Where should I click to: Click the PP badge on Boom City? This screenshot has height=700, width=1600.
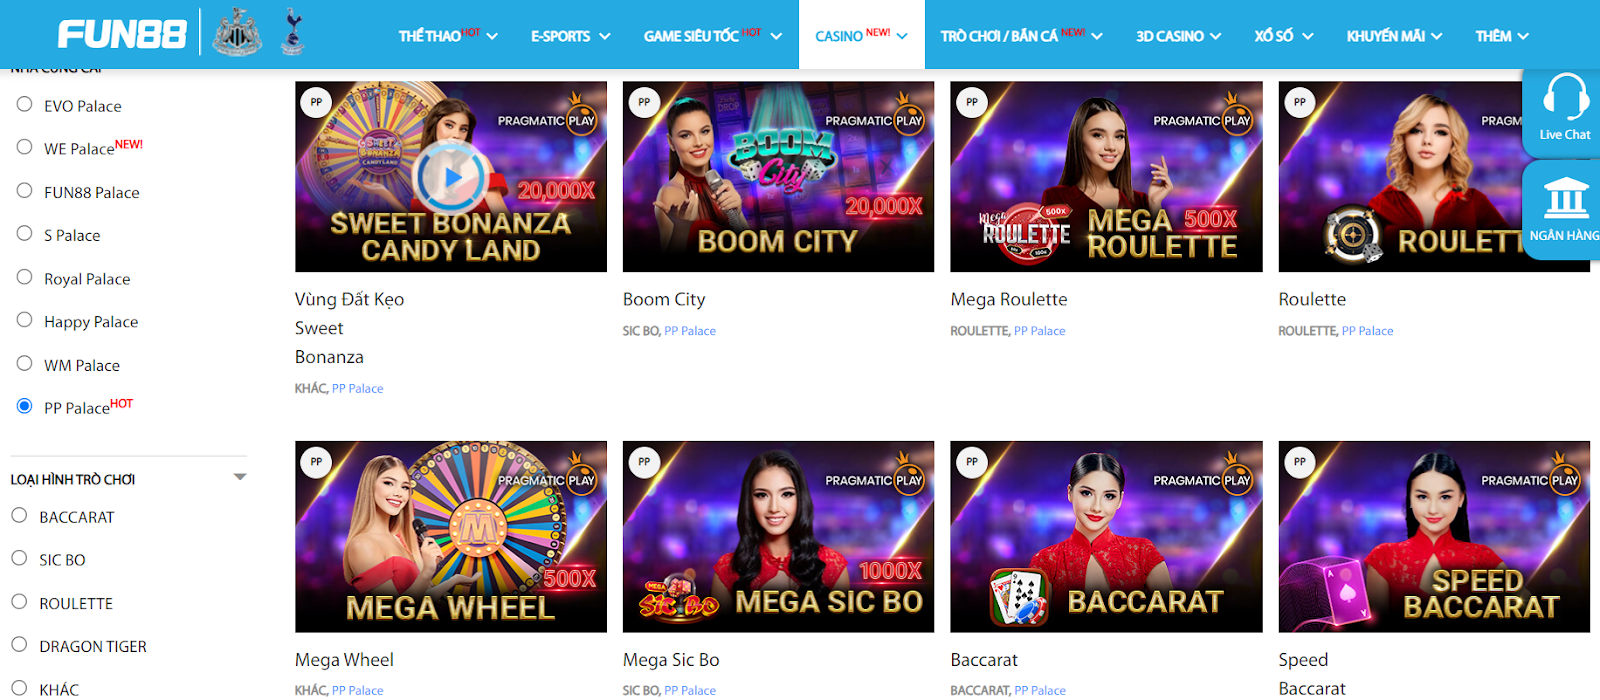click(644, 102)
